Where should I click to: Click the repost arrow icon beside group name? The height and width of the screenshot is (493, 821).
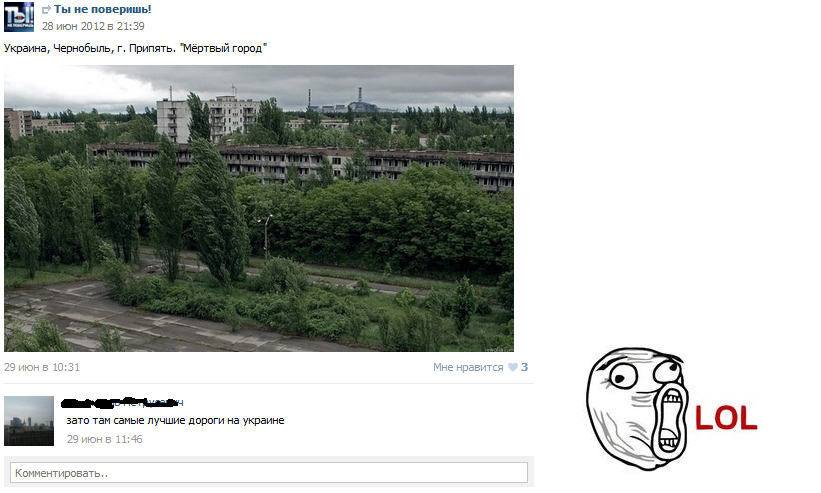pos(46,9)
